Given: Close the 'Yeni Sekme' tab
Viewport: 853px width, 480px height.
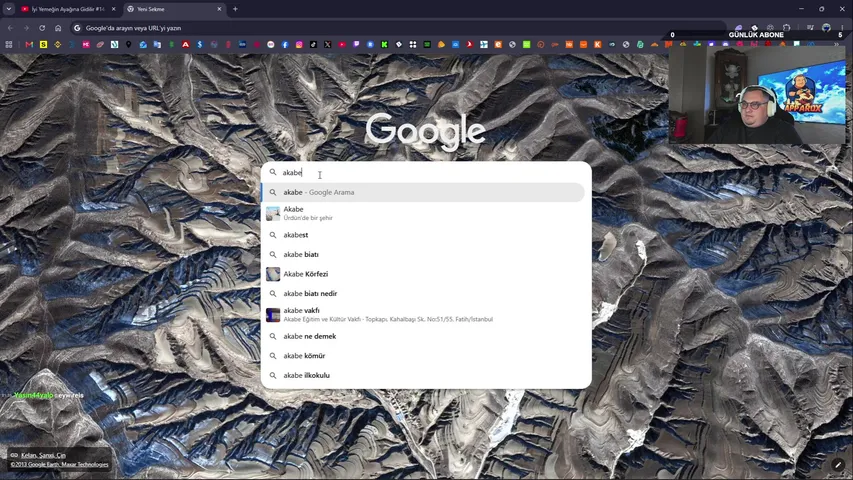Looking at the screenshot, I should [219, 9].
